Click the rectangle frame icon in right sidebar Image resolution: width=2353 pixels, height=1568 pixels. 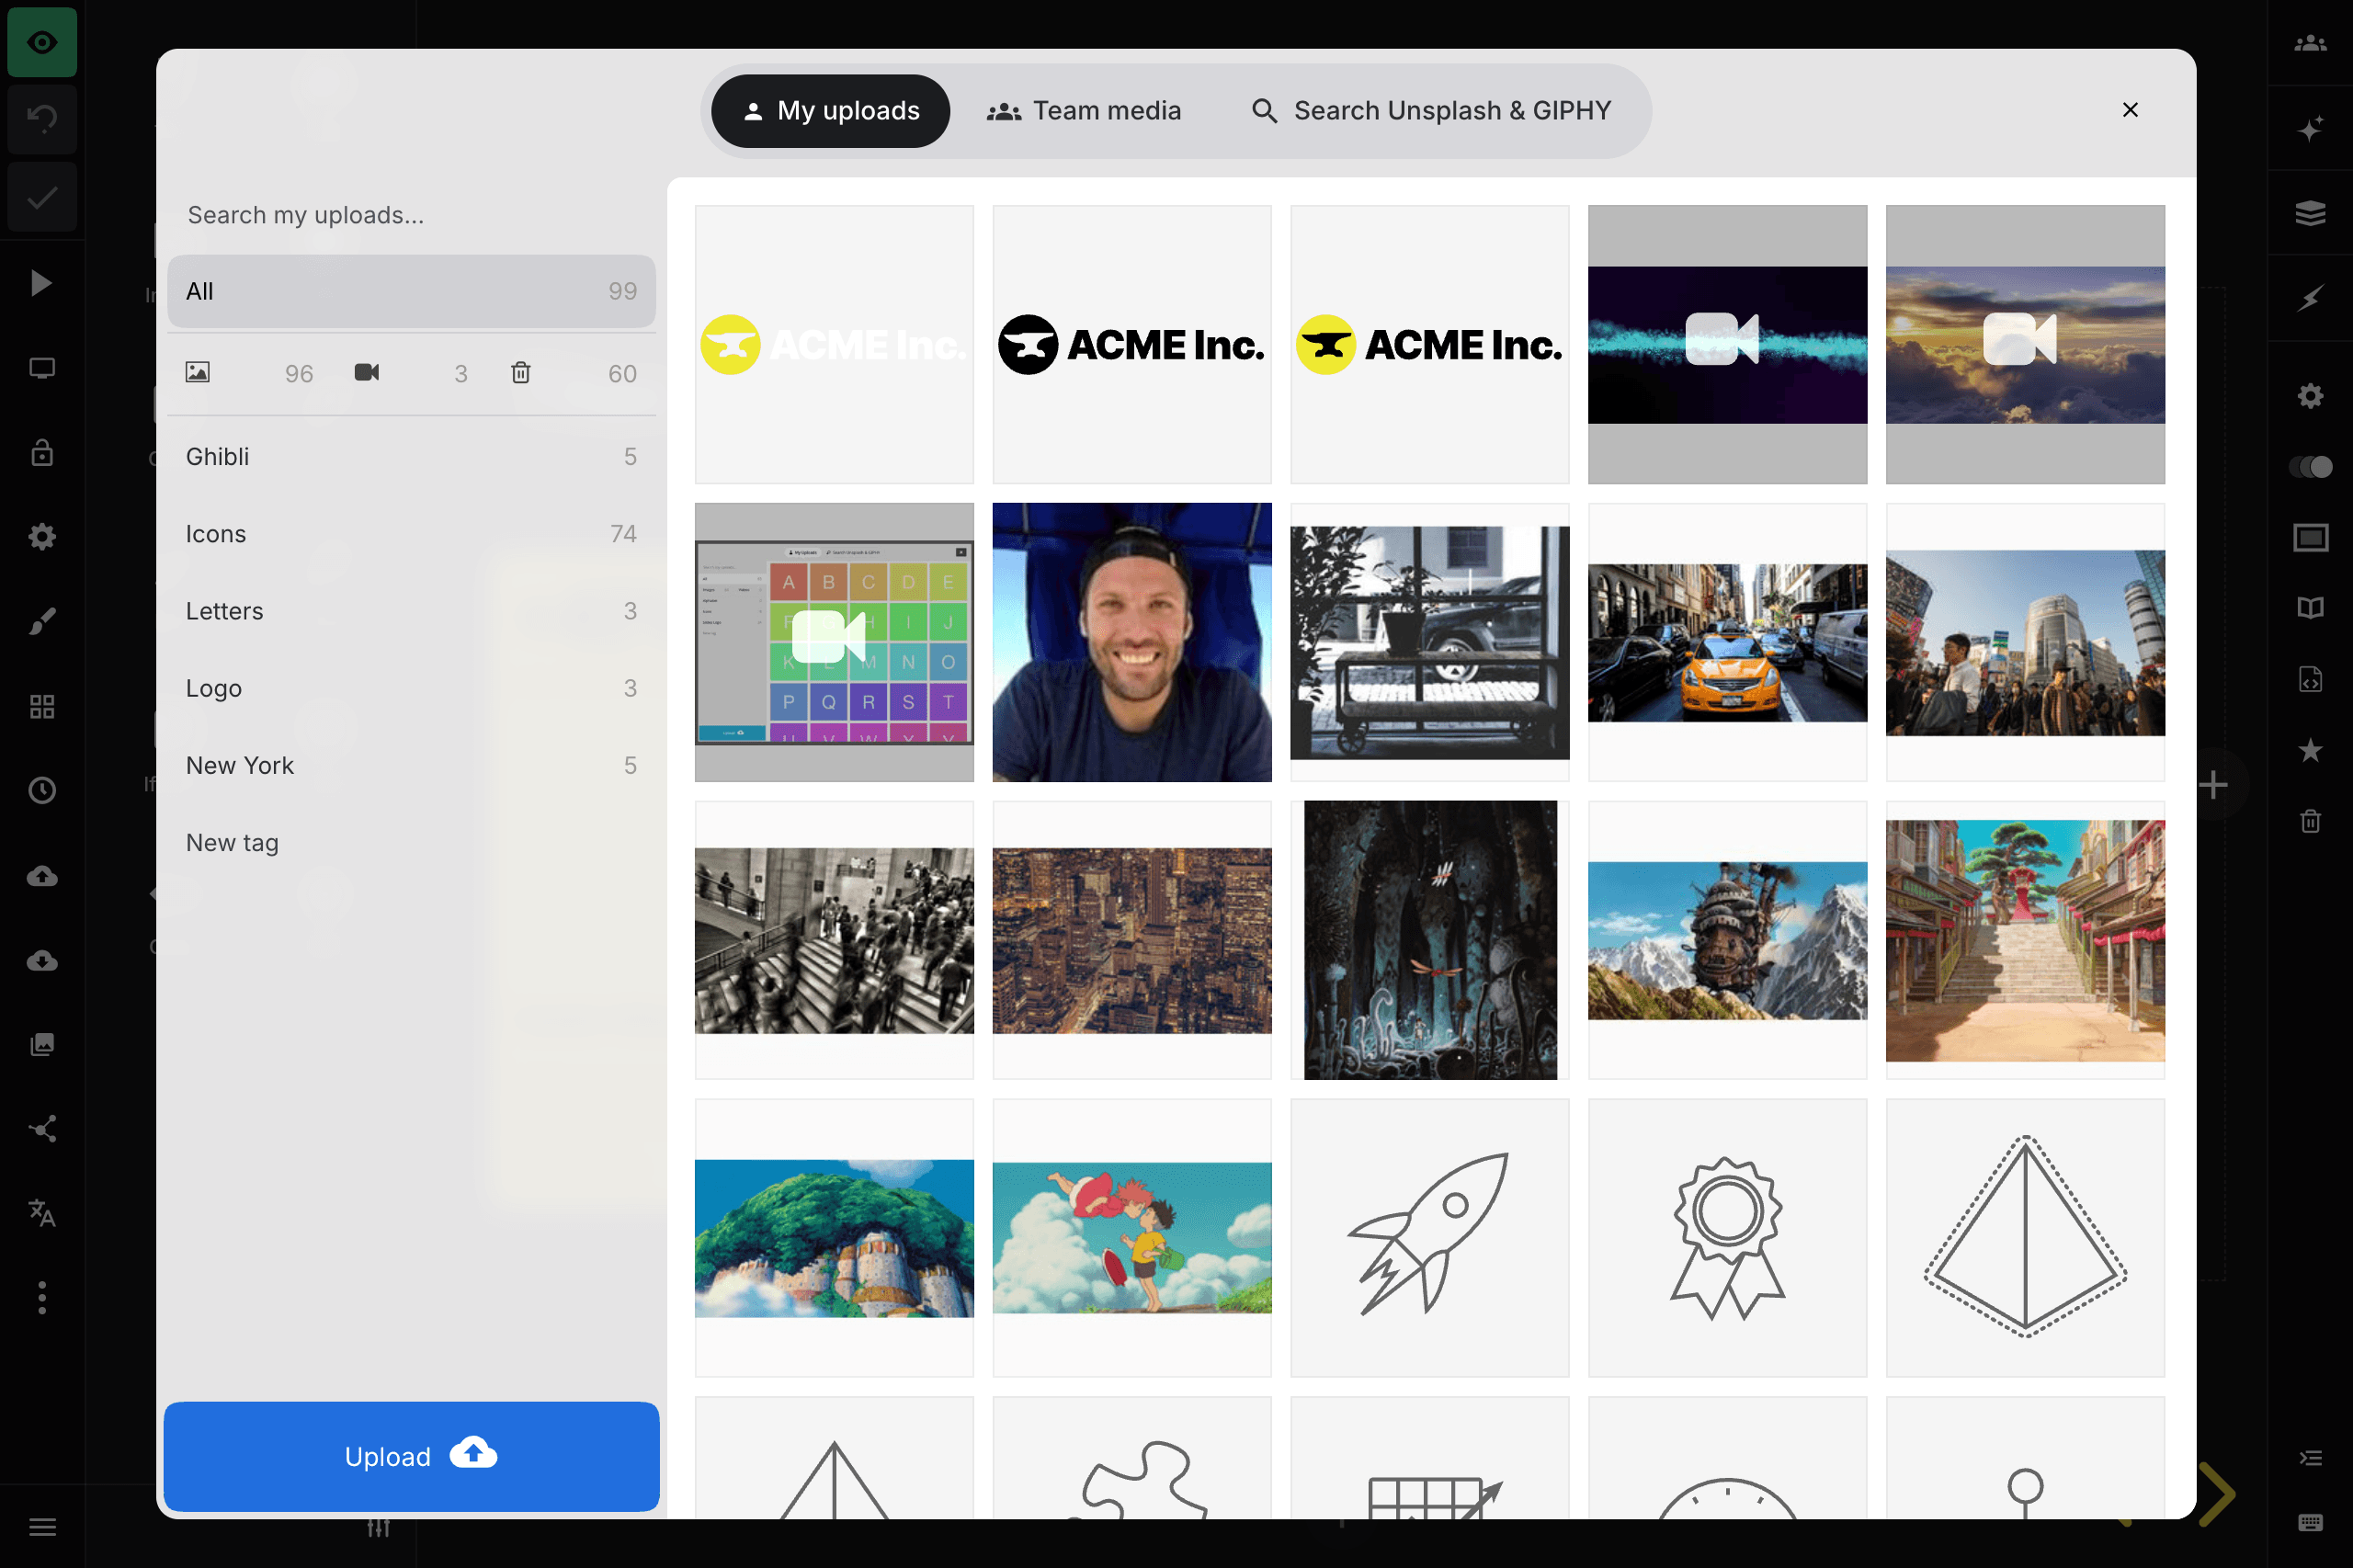[2310, 538]
